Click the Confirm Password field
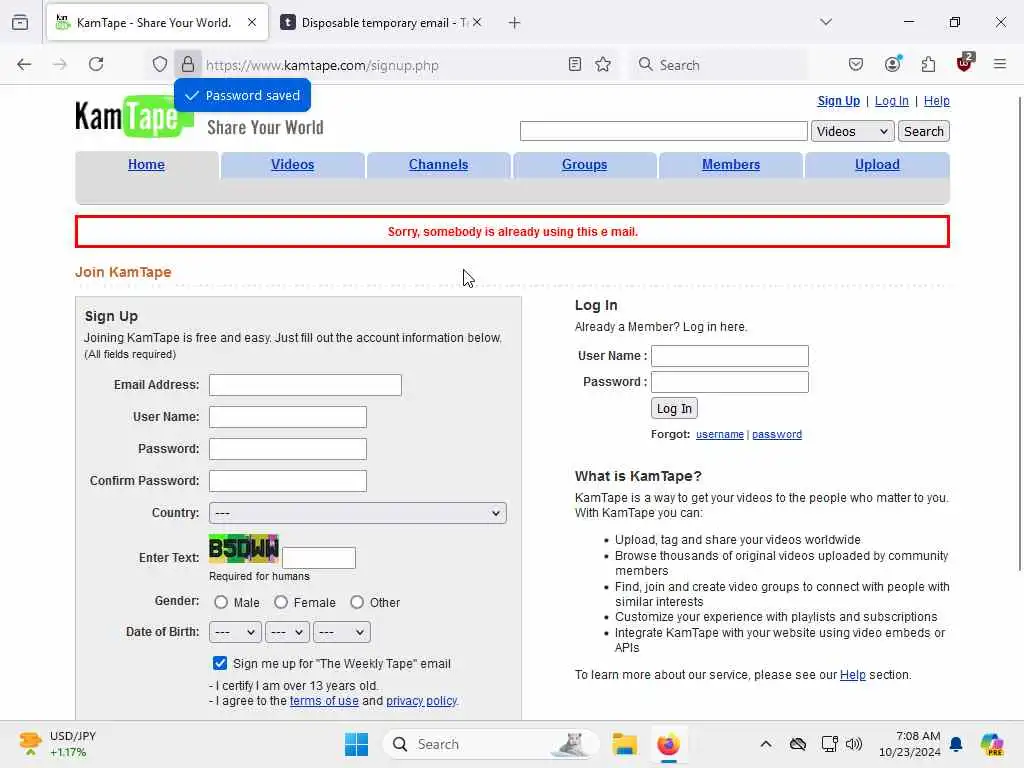 [x=287, y=481]
